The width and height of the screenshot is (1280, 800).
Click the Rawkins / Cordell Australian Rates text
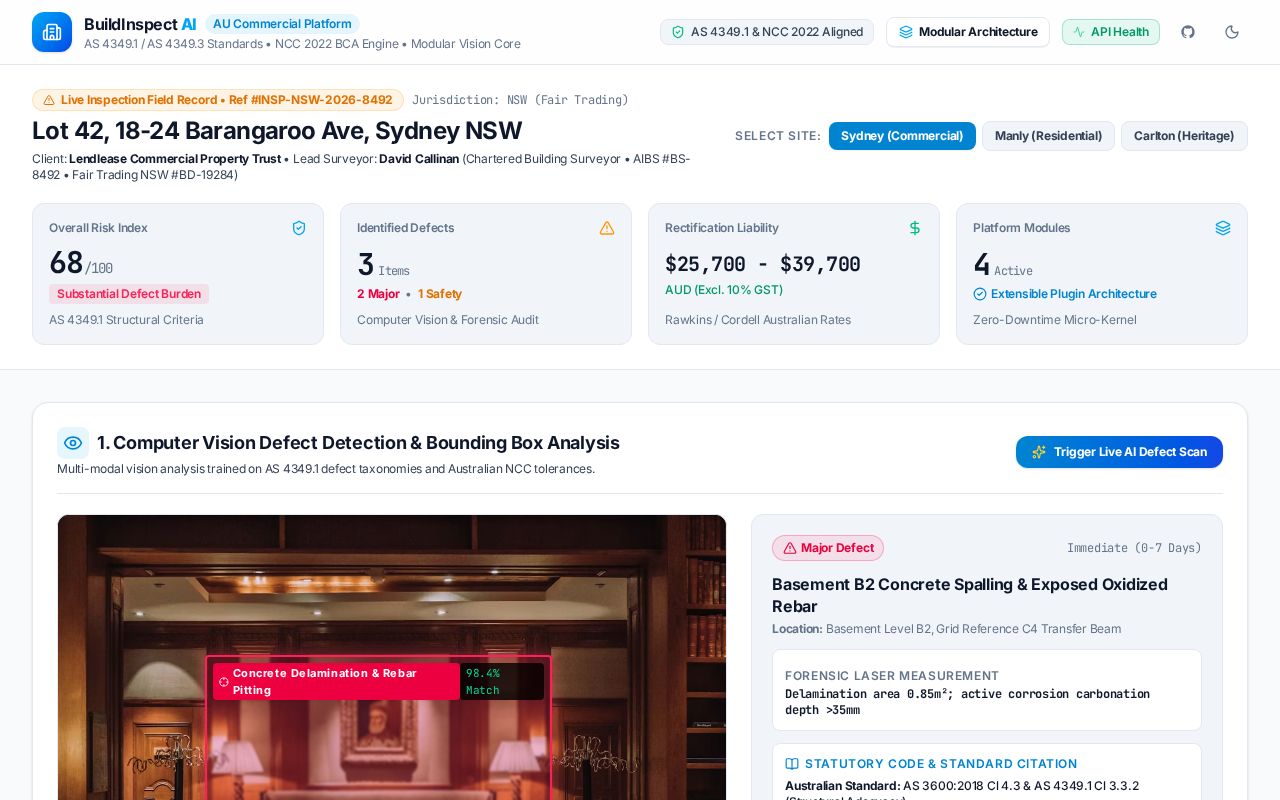758,320
